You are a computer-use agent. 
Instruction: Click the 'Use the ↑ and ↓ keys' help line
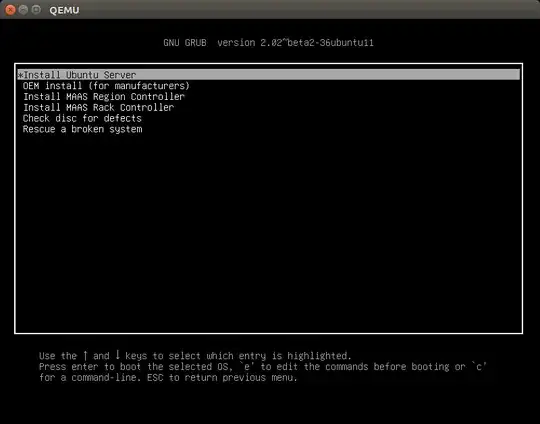tap(195, 355)
